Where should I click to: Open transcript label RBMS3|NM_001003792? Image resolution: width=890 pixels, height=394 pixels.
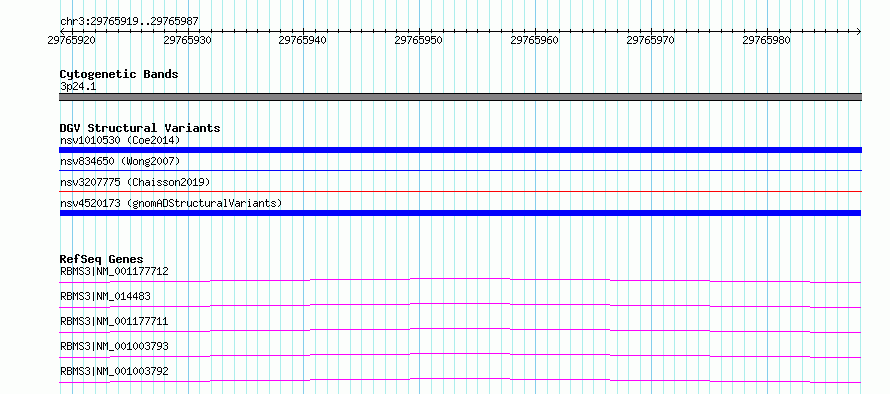[x=114, y=371]
